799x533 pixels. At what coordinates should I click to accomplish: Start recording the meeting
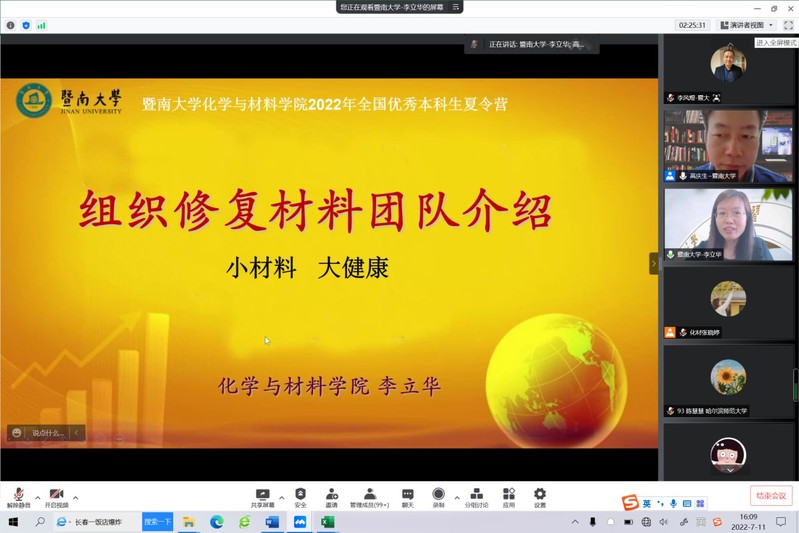(x=438, y=496)
